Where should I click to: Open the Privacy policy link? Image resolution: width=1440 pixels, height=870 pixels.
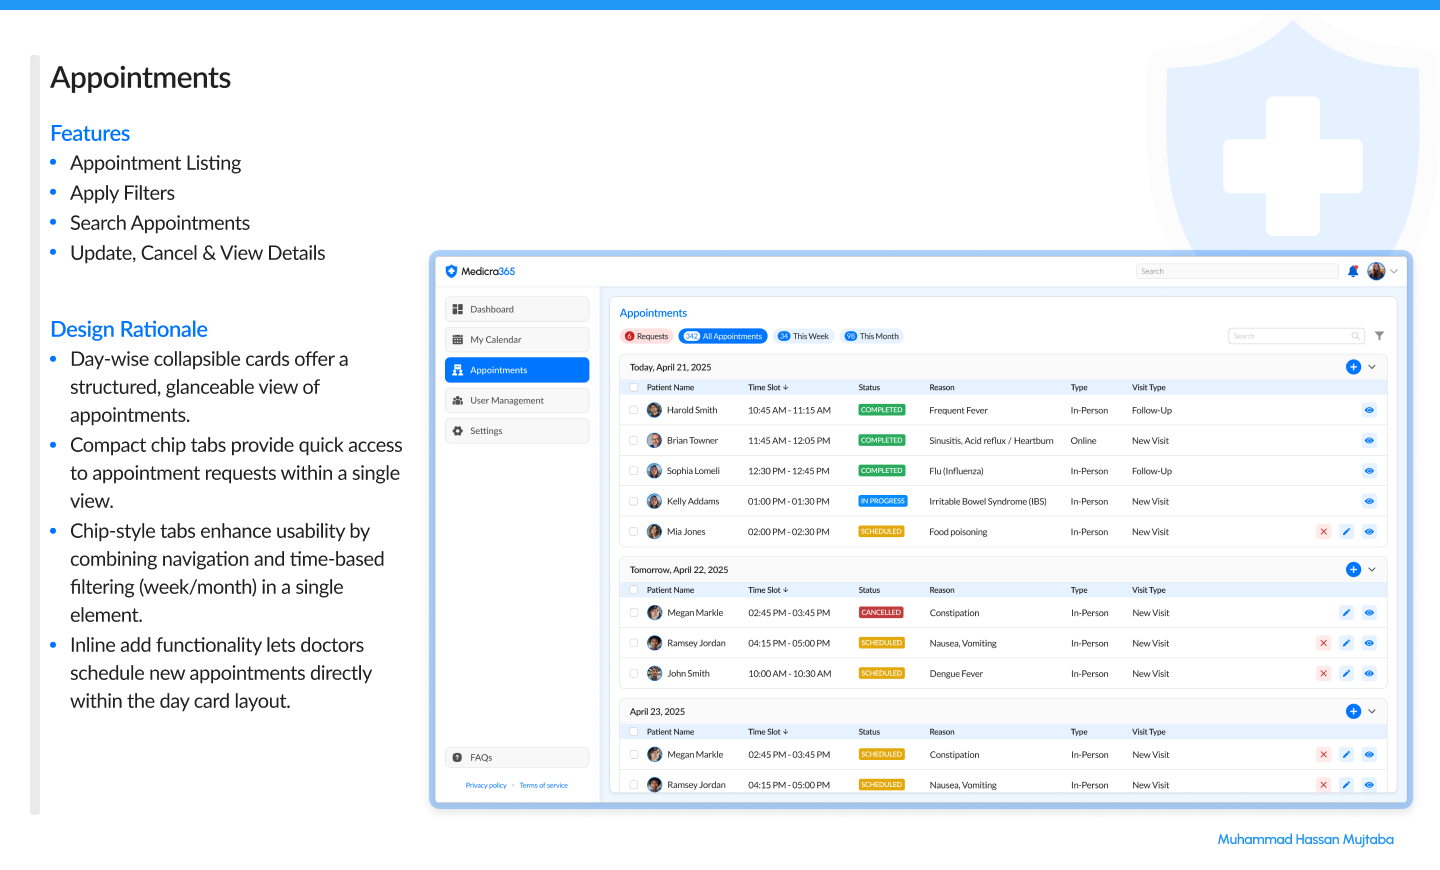point(486,785)
